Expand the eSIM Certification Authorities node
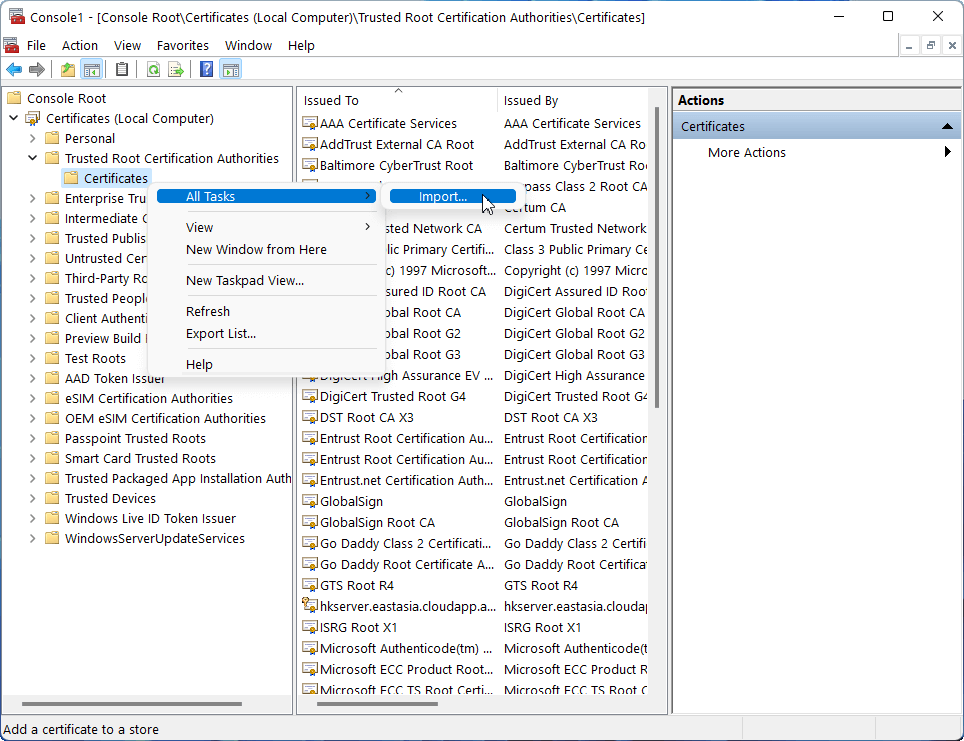 pyautogui.click(x=33, y=398)
